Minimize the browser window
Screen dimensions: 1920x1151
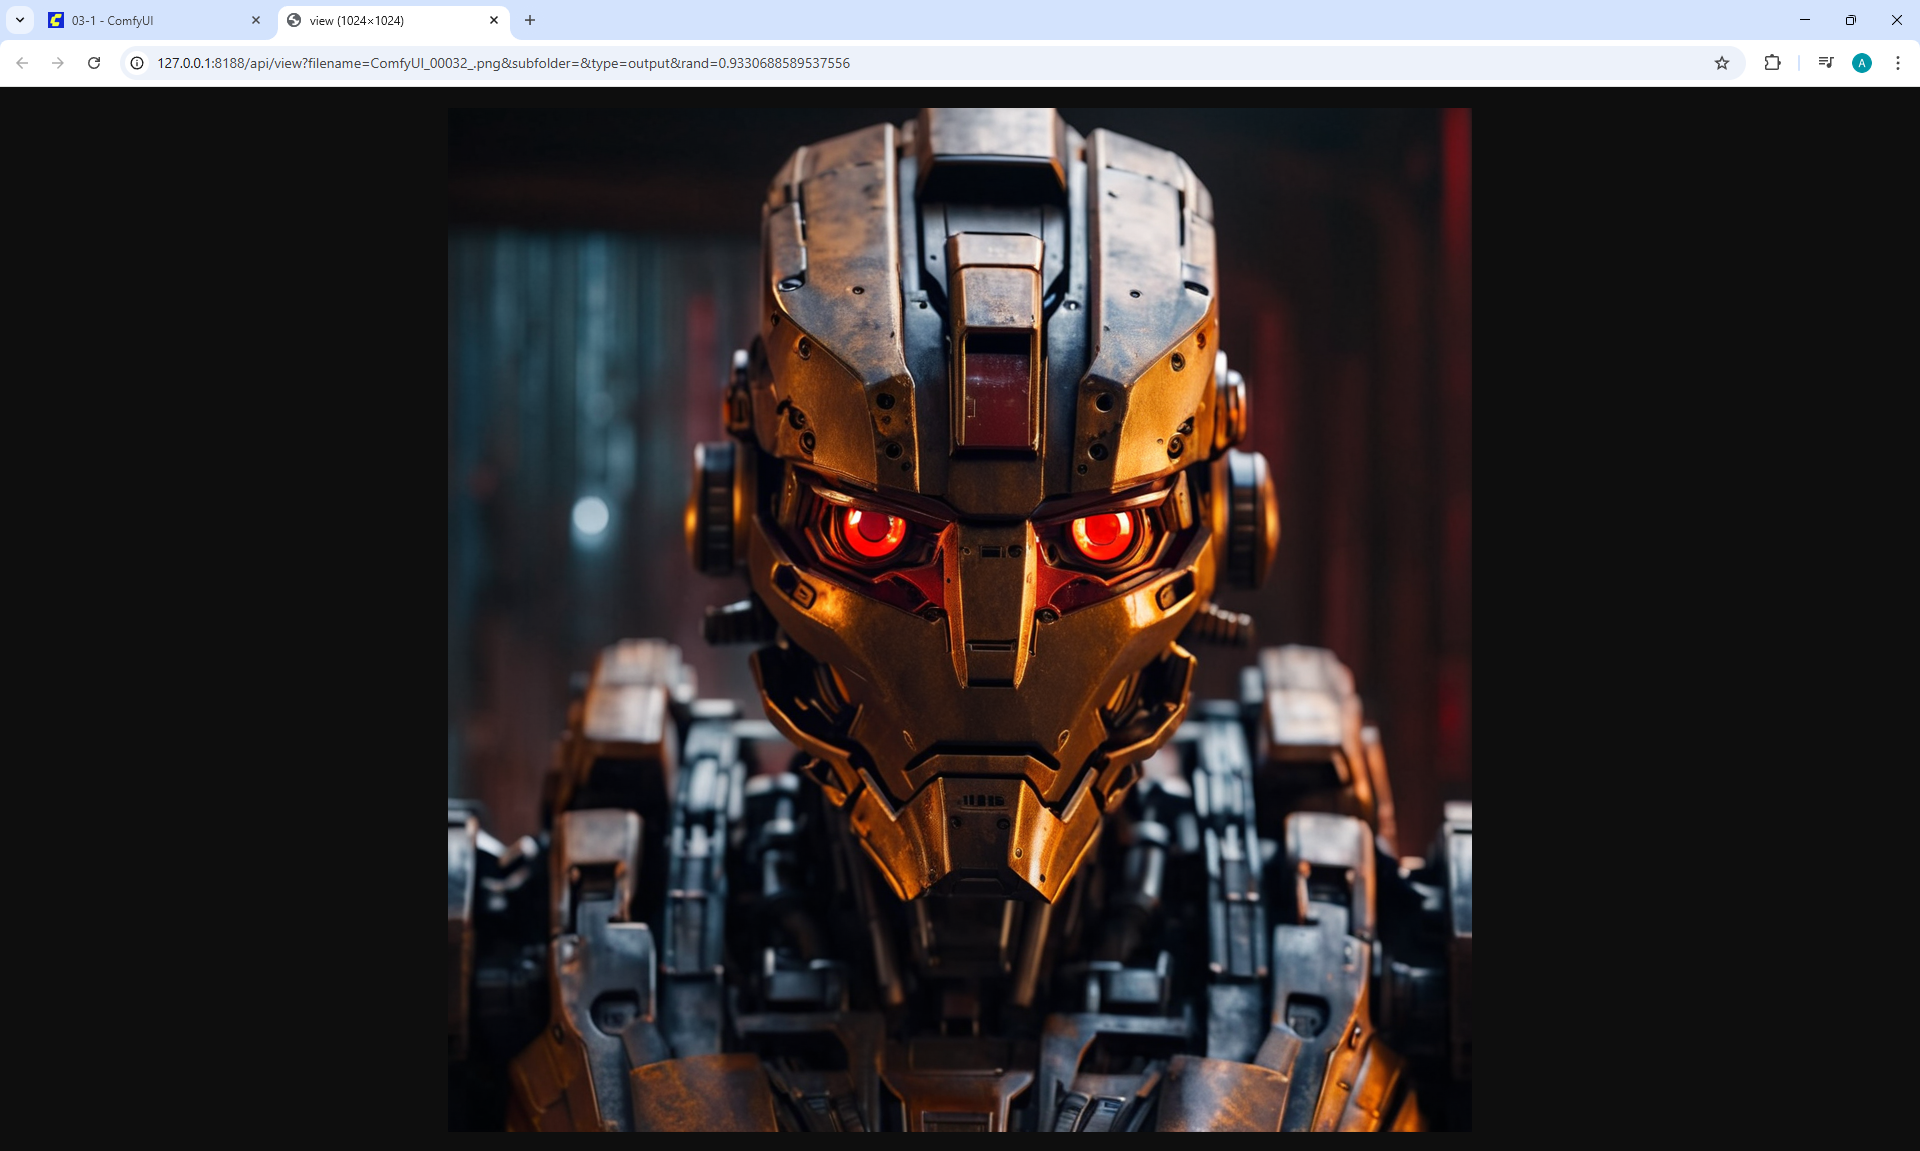point(1805,20)
